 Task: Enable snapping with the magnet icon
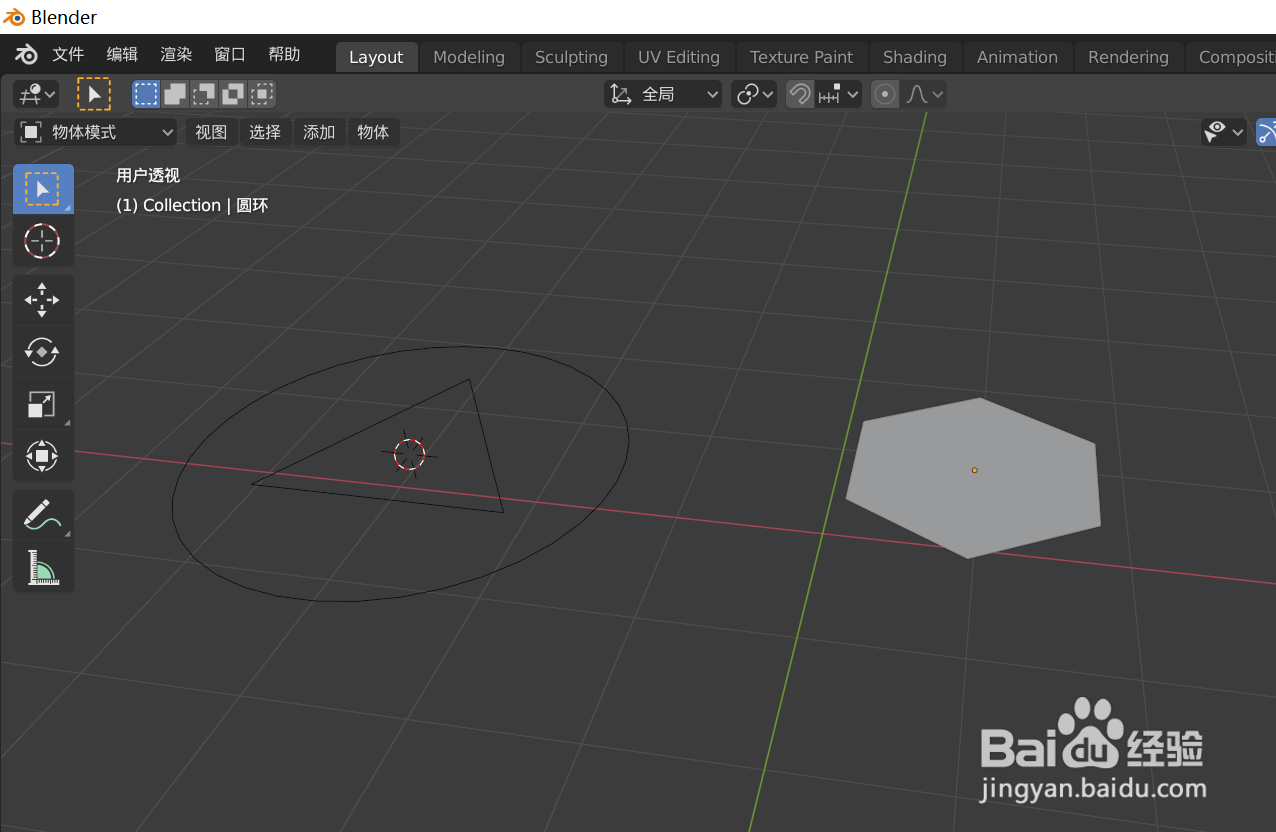[x=799, y=93]
